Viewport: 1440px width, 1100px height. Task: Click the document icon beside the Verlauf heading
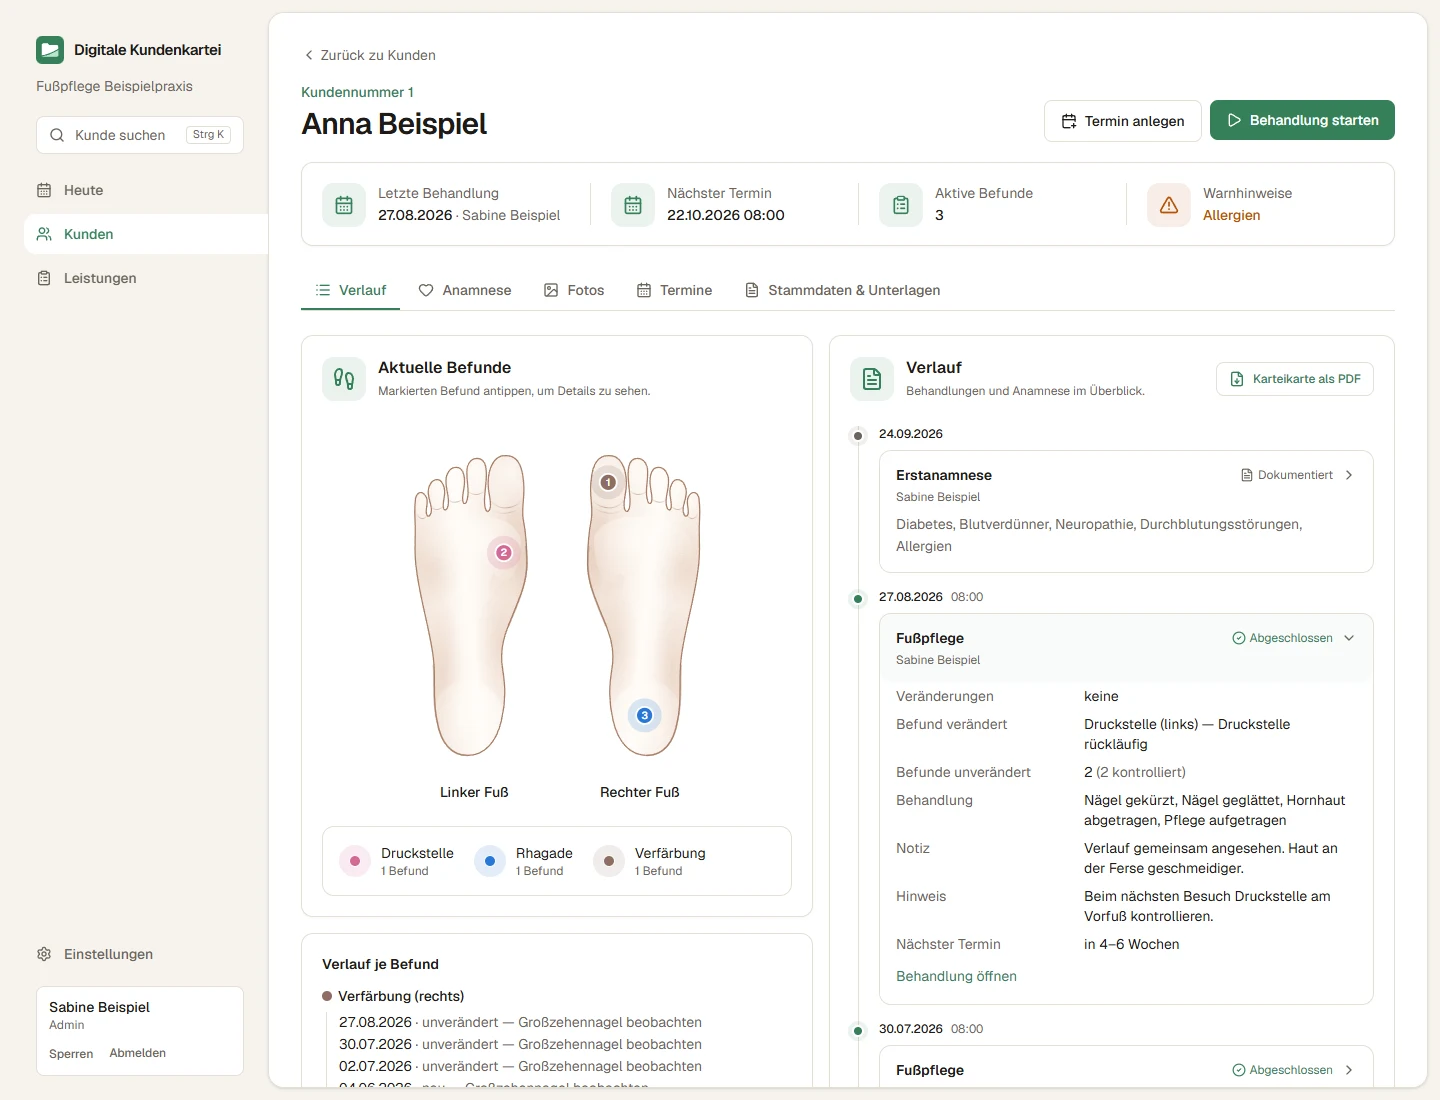(872, 379)
